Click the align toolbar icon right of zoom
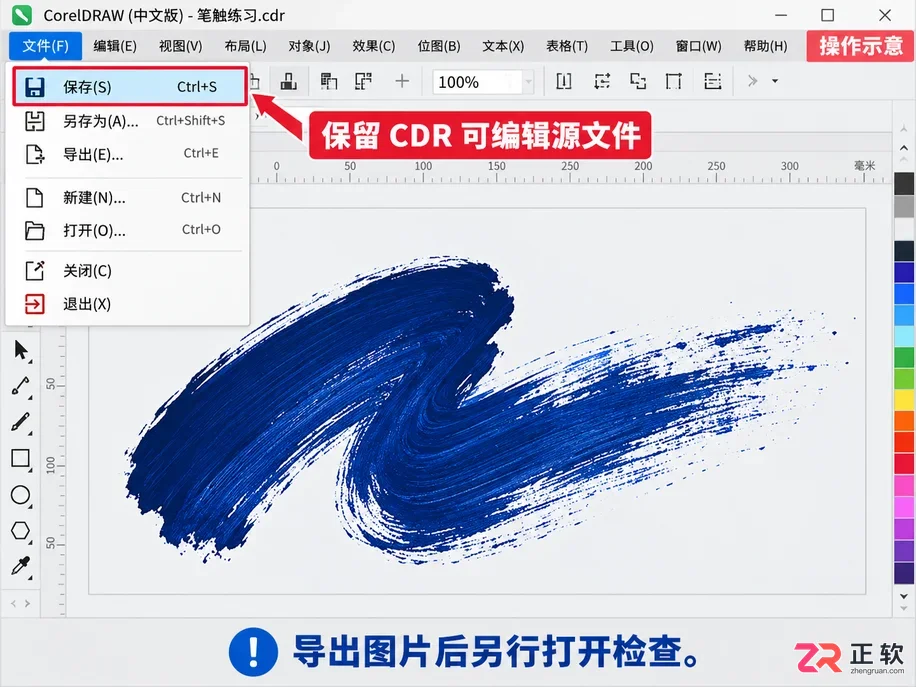This screenshot has width=916, height=687. pos(564,81)
